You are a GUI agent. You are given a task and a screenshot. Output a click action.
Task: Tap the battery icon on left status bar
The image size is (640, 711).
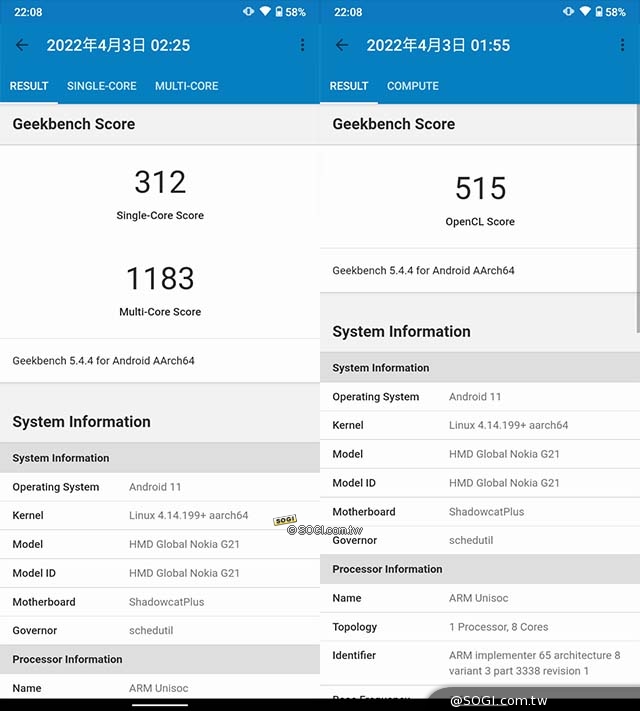tap(279, 11)
